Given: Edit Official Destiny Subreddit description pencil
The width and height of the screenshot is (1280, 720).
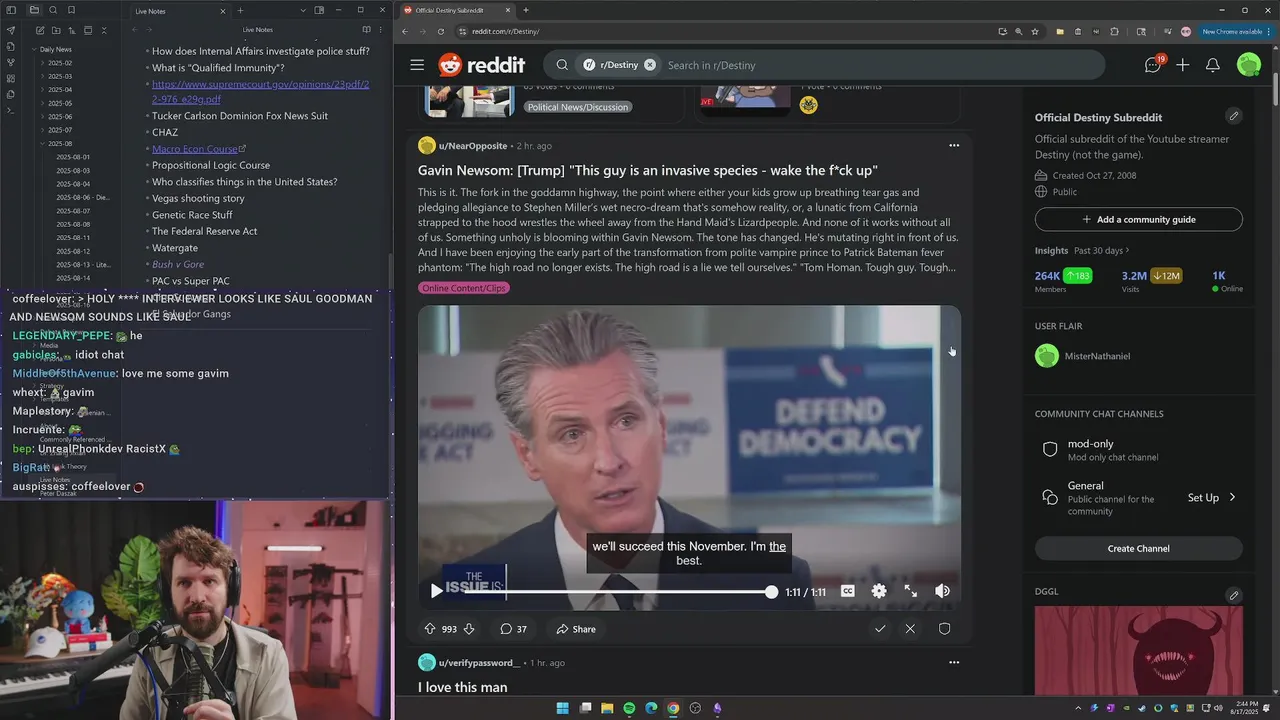Looking at the screenshot, I should 1234,116.
